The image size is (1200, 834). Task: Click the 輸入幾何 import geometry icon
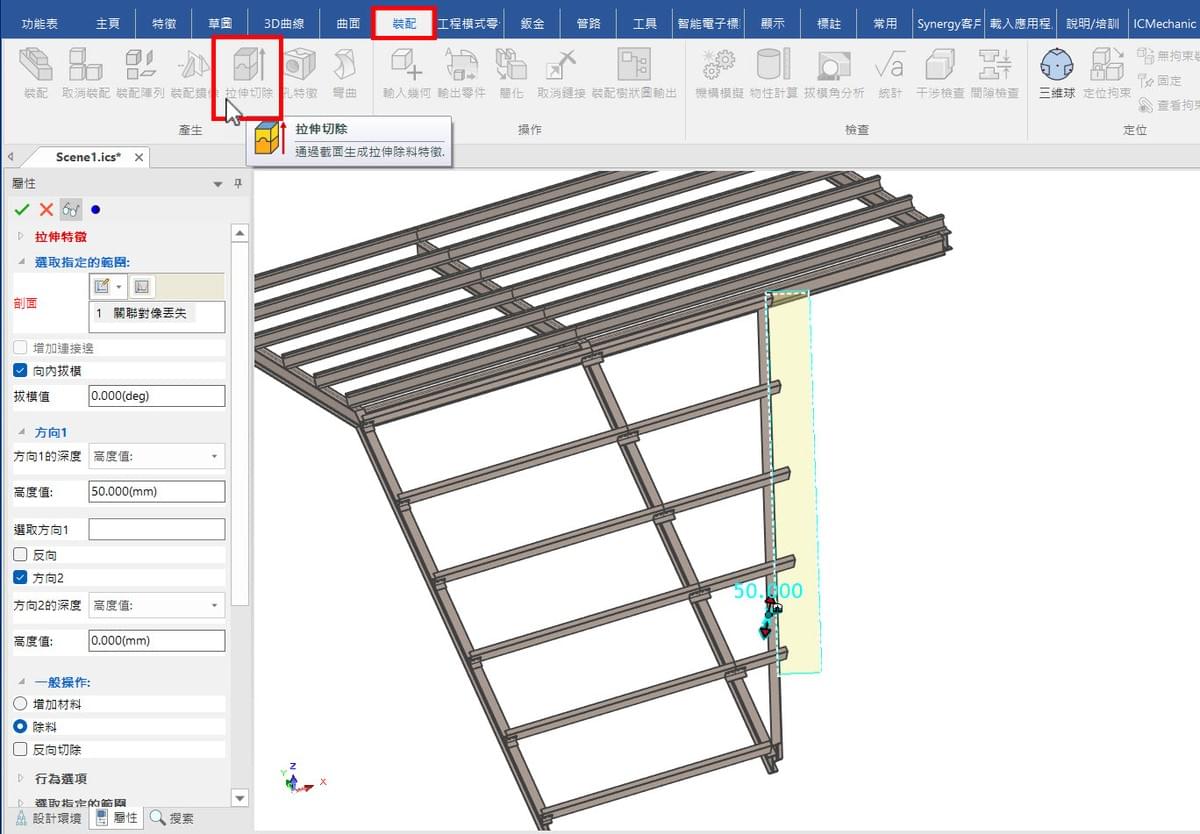coord(406,66)
